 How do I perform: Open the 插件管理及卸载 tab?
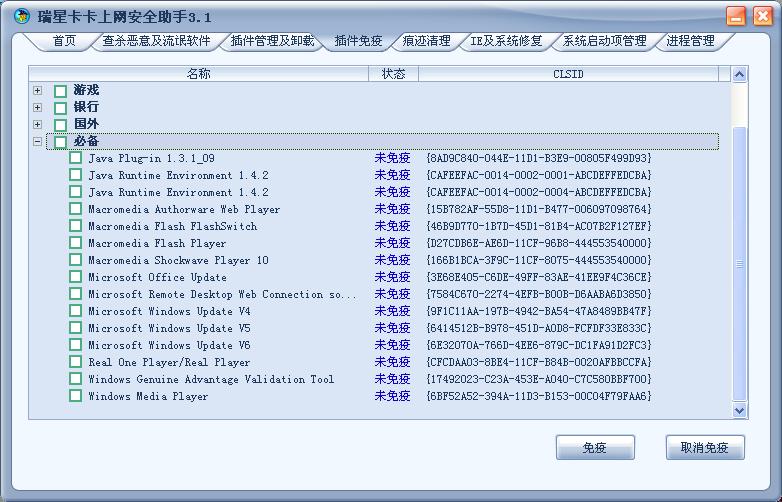point(272,41)
